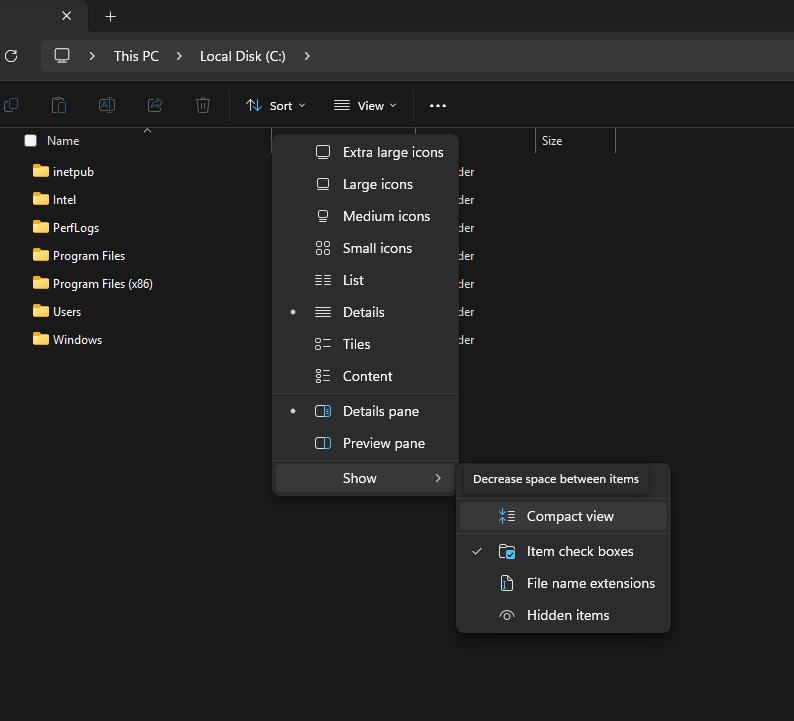Viewport: 794px width, 721px height.
Task: Click the Share toolbar icon
Action: (155, 105)
